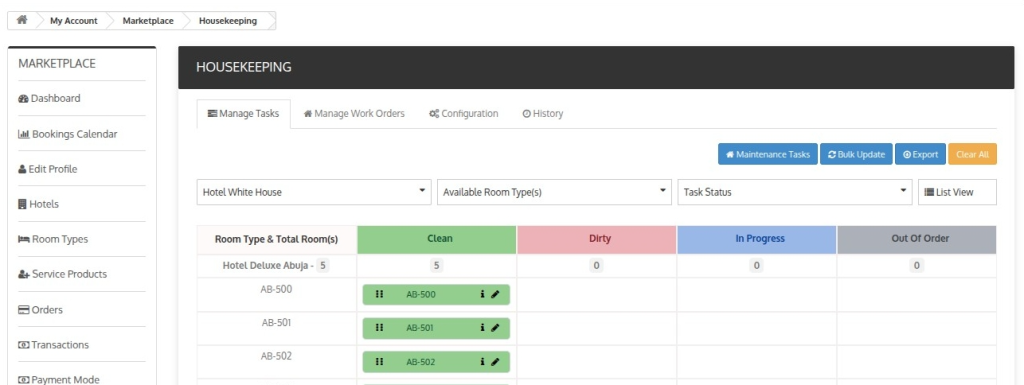
Task: Click the Dirty count badge 0
Action: (x=597, y=266)
